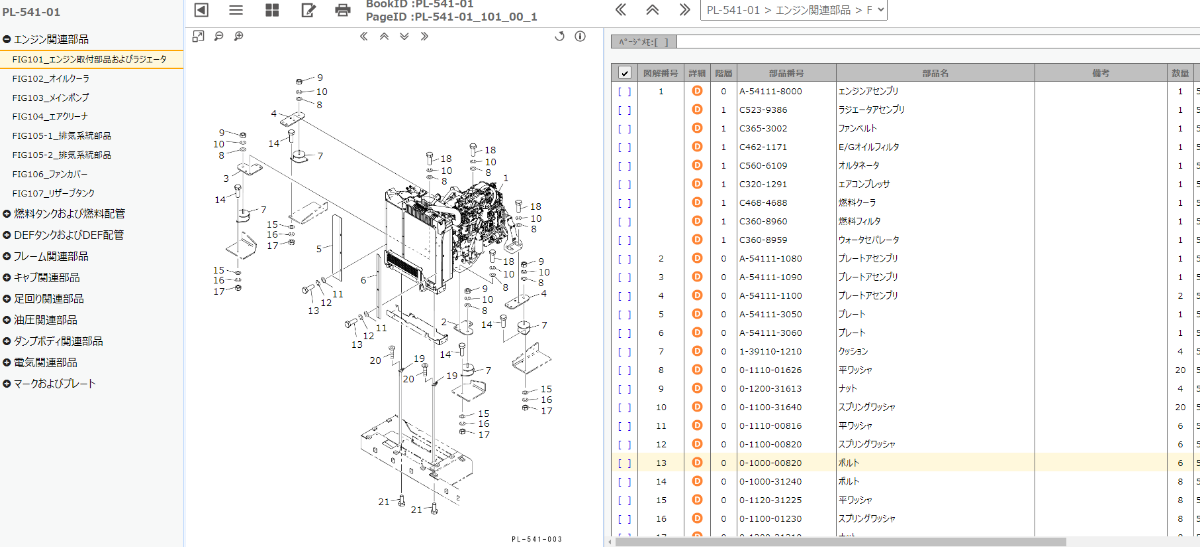The height and width of the screenshot is (550, 1200).
Task: Select FIG102_オイルクーラ in the tree
Action: click(x=50, y=79)
